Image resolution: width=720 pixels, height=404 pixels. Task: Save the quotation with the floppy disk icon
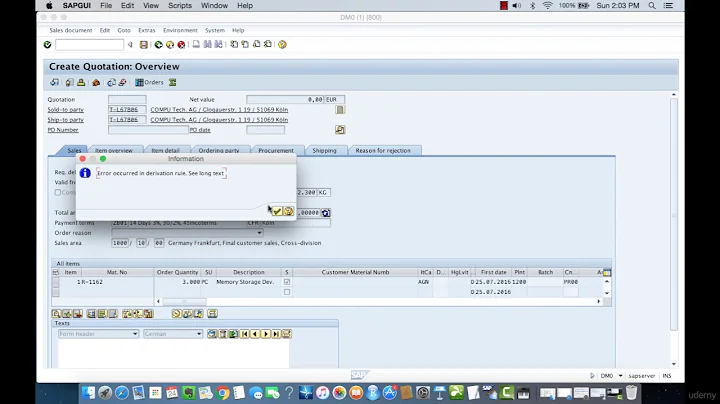pos(144,45)
